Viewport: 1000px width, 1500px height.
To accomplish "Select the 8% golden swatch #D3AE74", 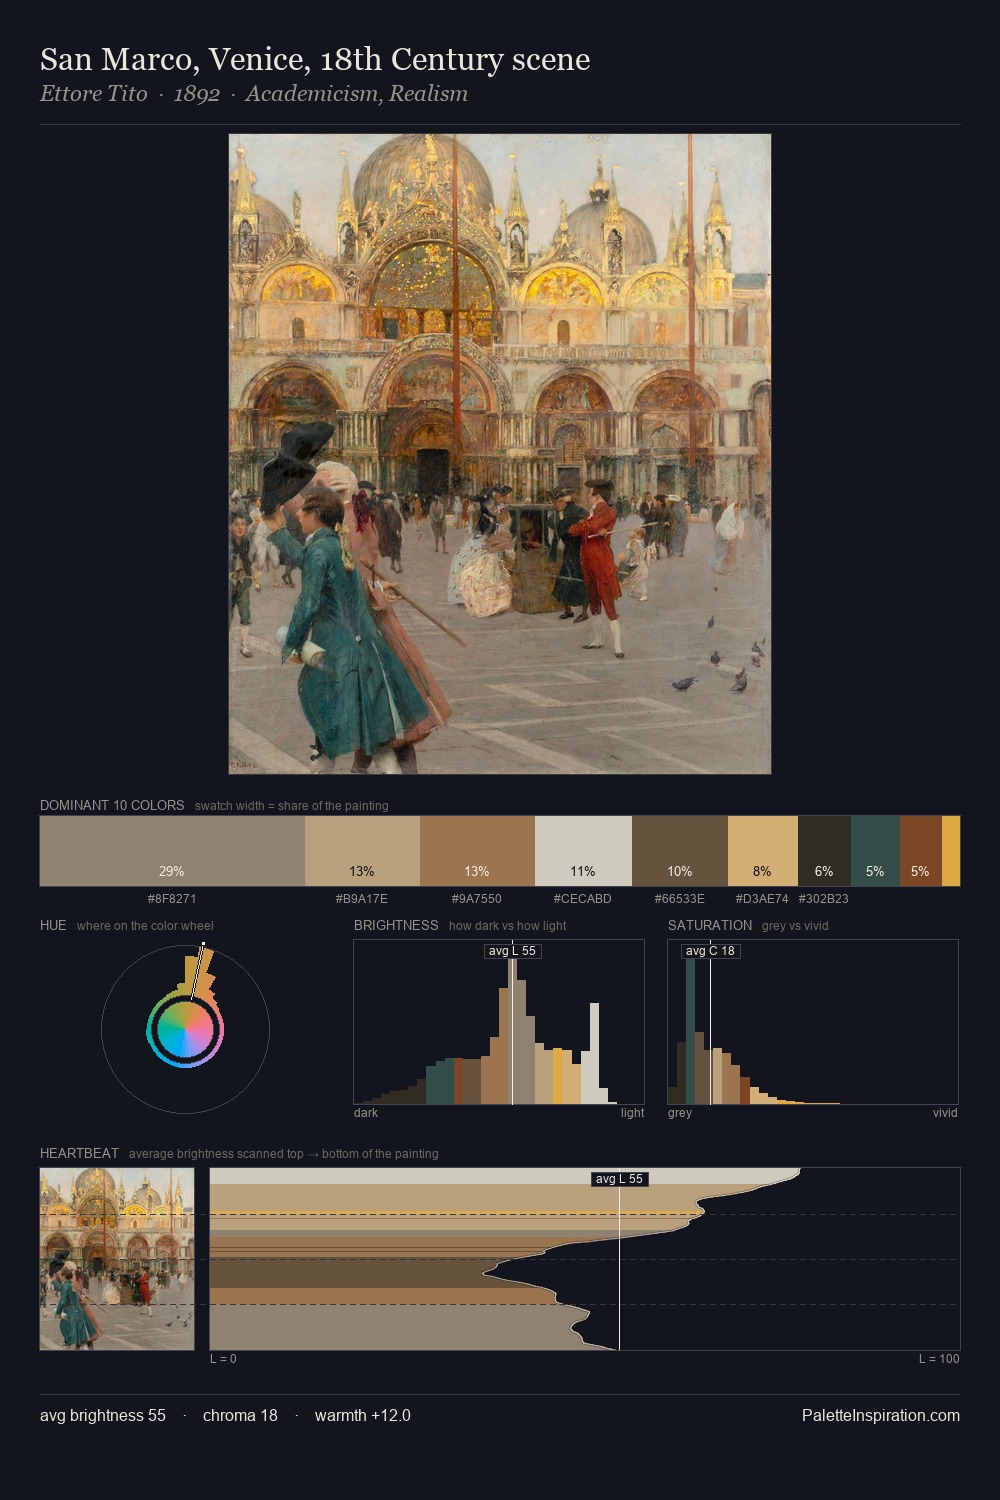I will coord(763,851).
